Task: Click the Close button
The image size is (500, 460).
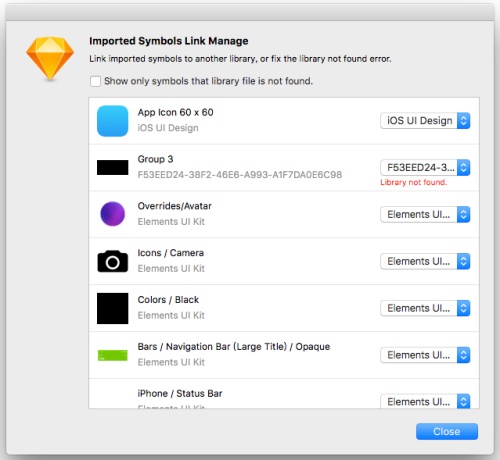Action: tap(447, 432)
